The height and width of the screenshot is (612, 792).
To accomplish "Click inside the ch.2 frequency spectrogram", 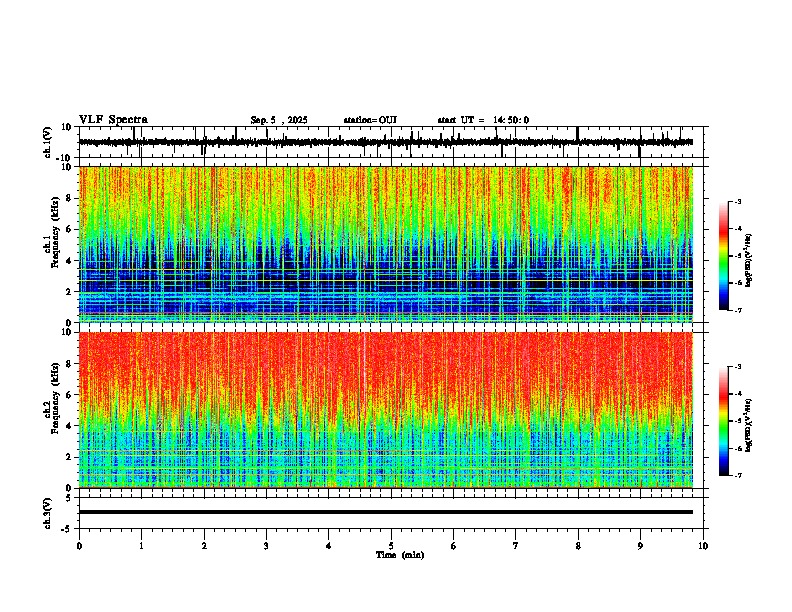I will (x=385, y=410).
